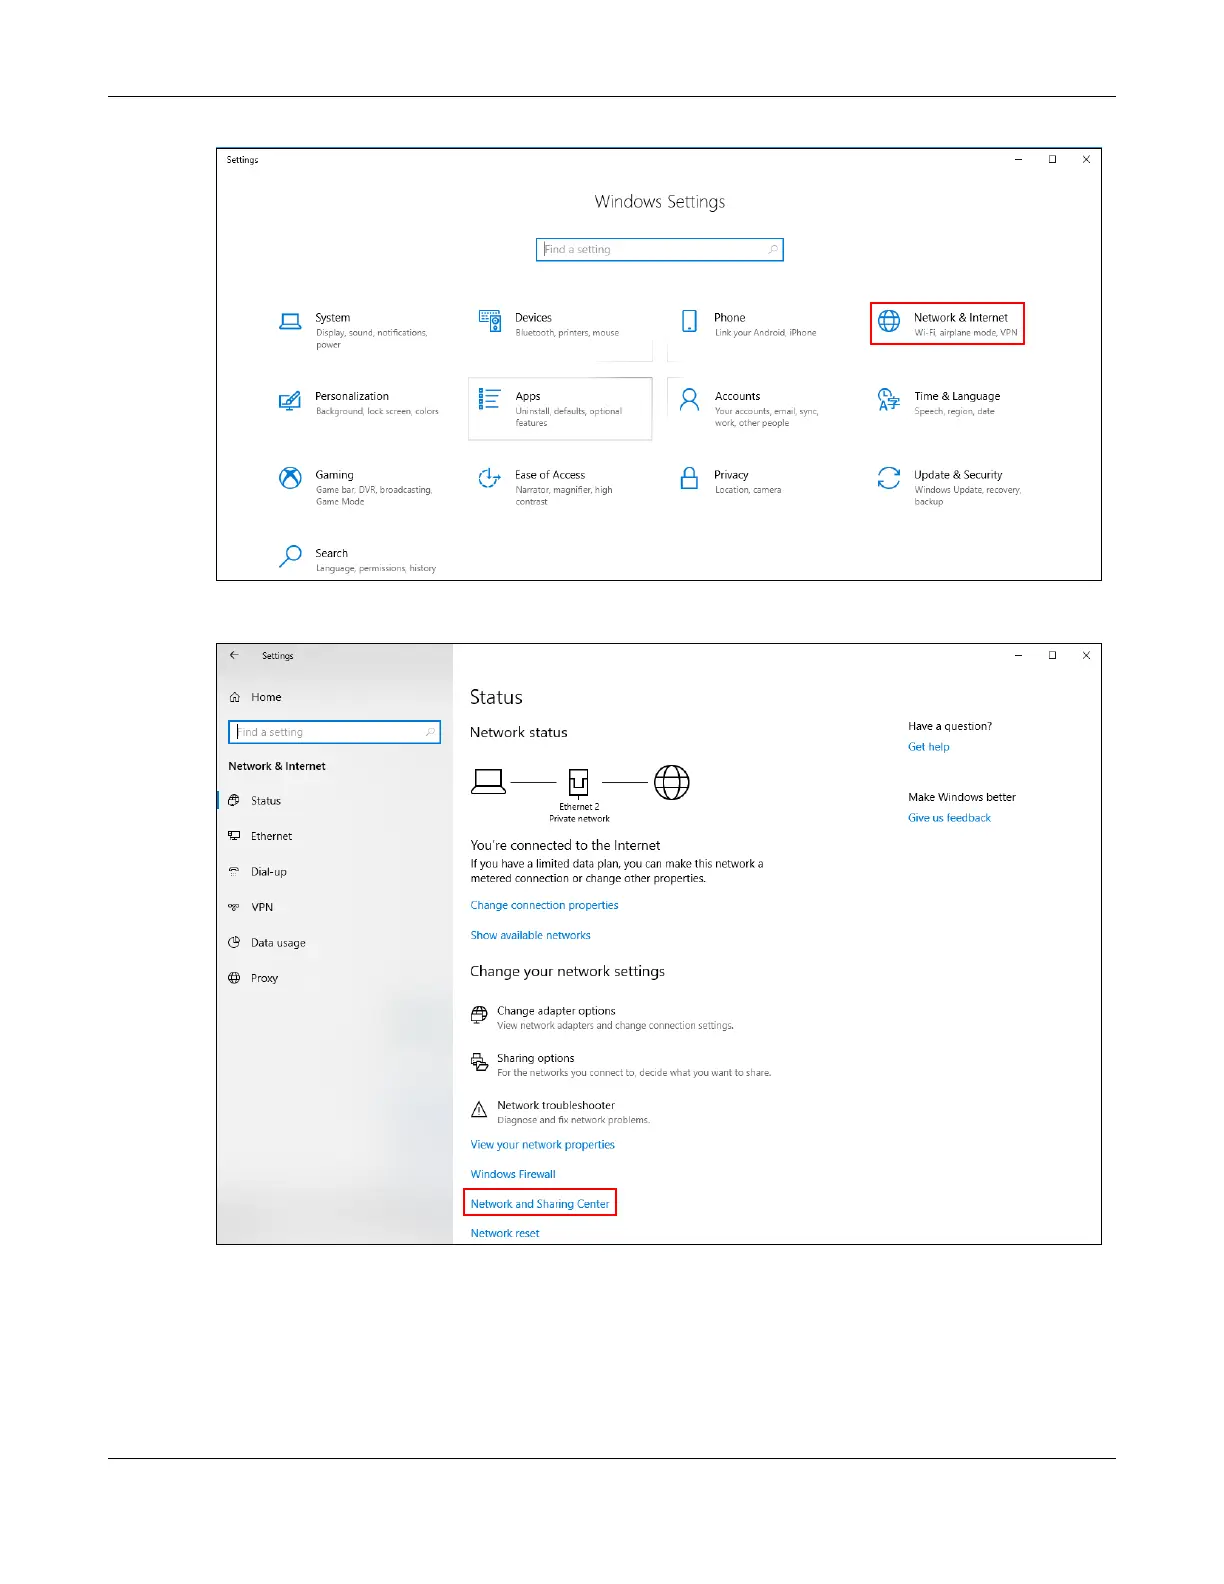The height and width of the screenshot is (1584, 1224).
Task: Open the Personalization paintbrush icon
Action: (290, 400)
